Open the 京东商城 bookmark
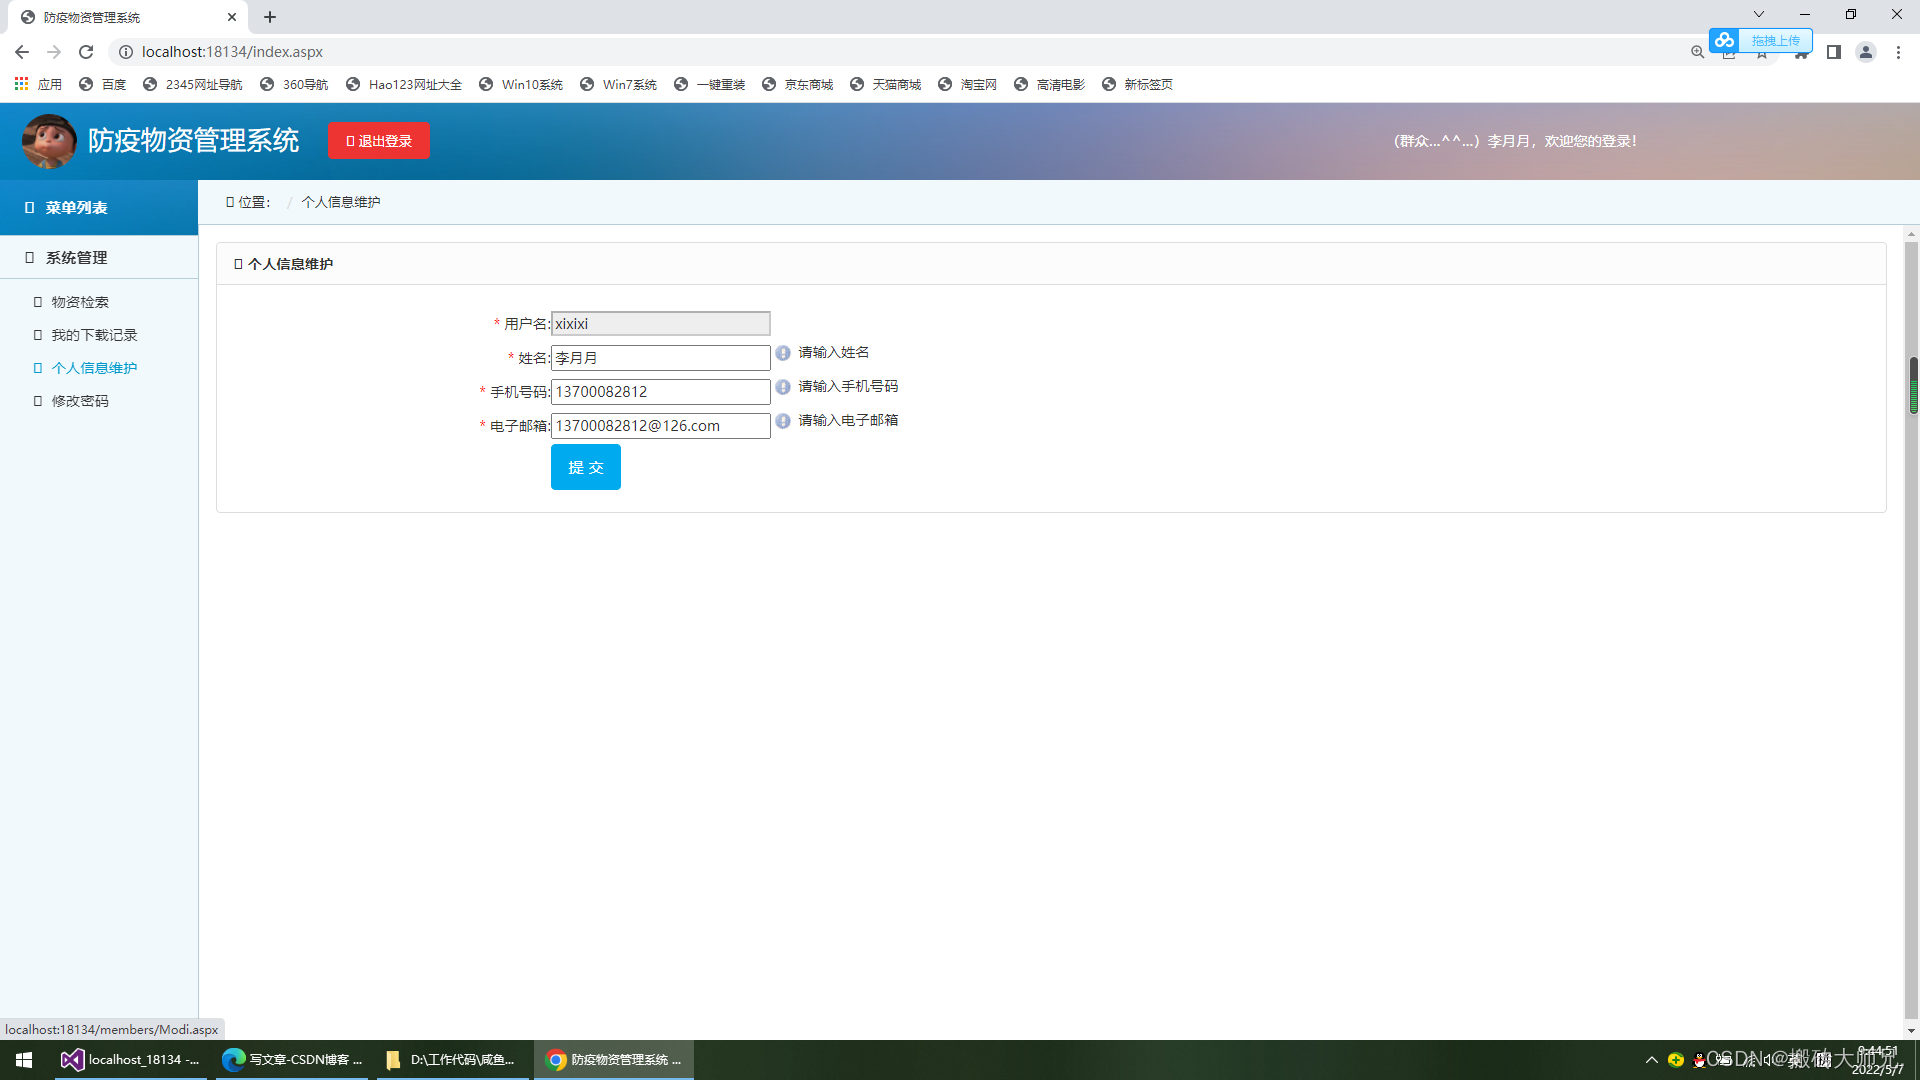1920x1080 pixels. 797,85
